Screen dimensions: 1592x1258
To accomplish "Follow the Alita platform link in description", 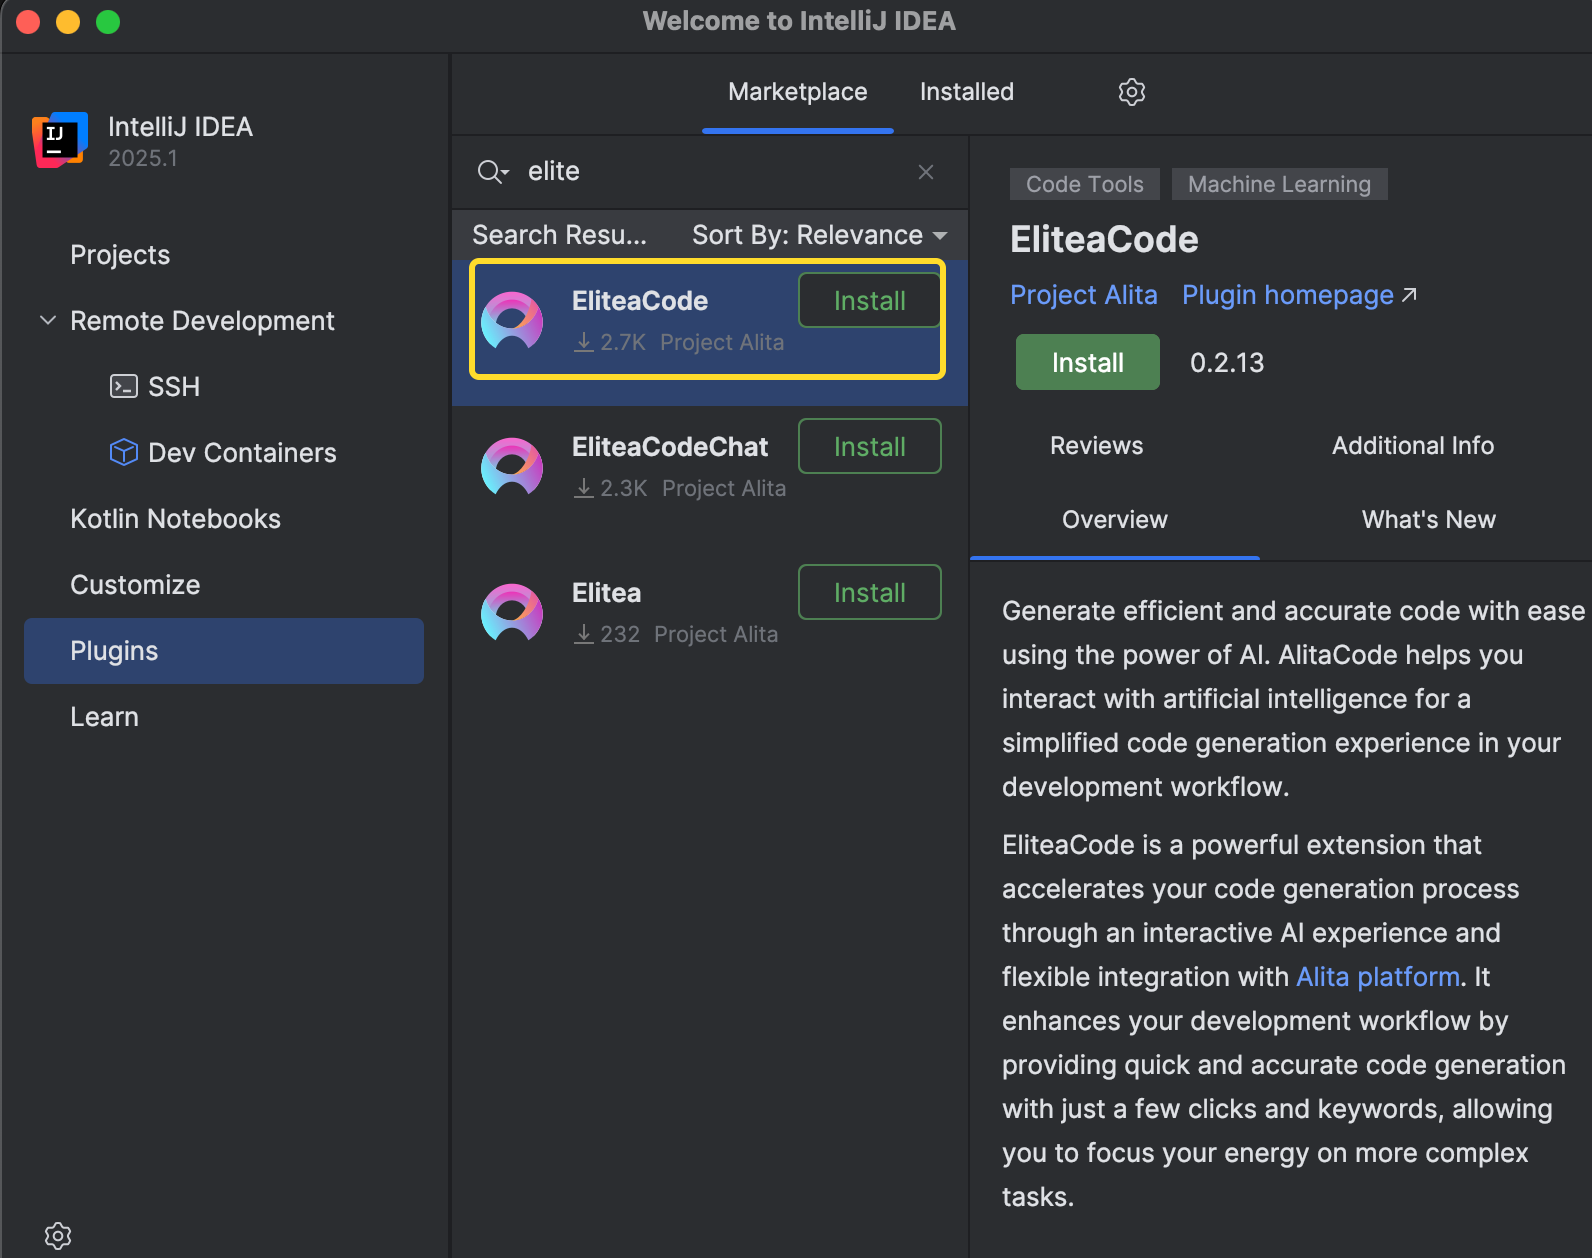I will click(1378, 977).
